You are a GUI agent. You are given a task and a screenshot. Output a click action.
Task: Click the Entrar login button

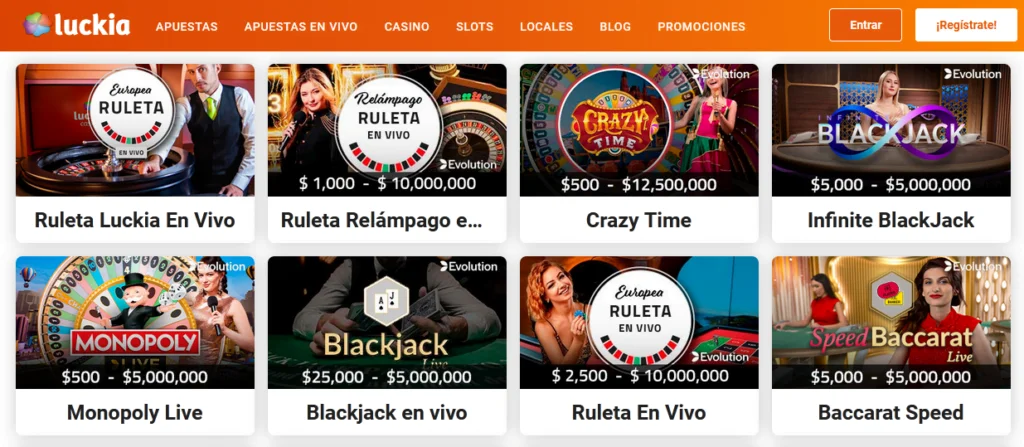(x=865, y=25)
